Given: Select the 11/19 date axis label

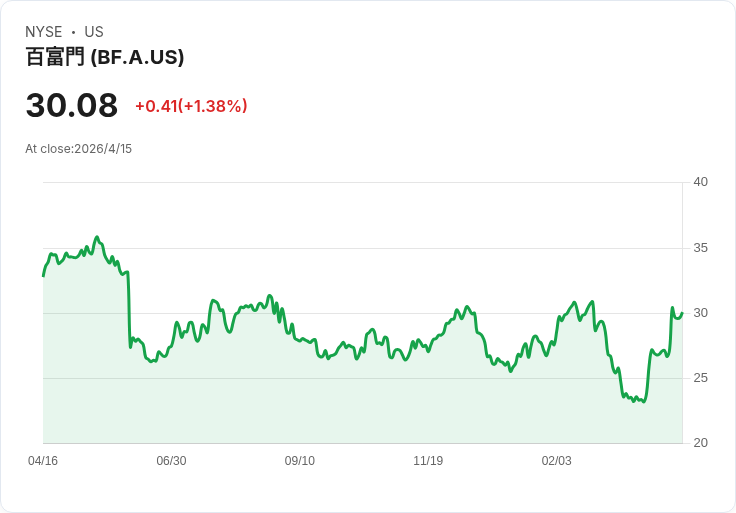Looking at the screenshot, I should (428, 460).
